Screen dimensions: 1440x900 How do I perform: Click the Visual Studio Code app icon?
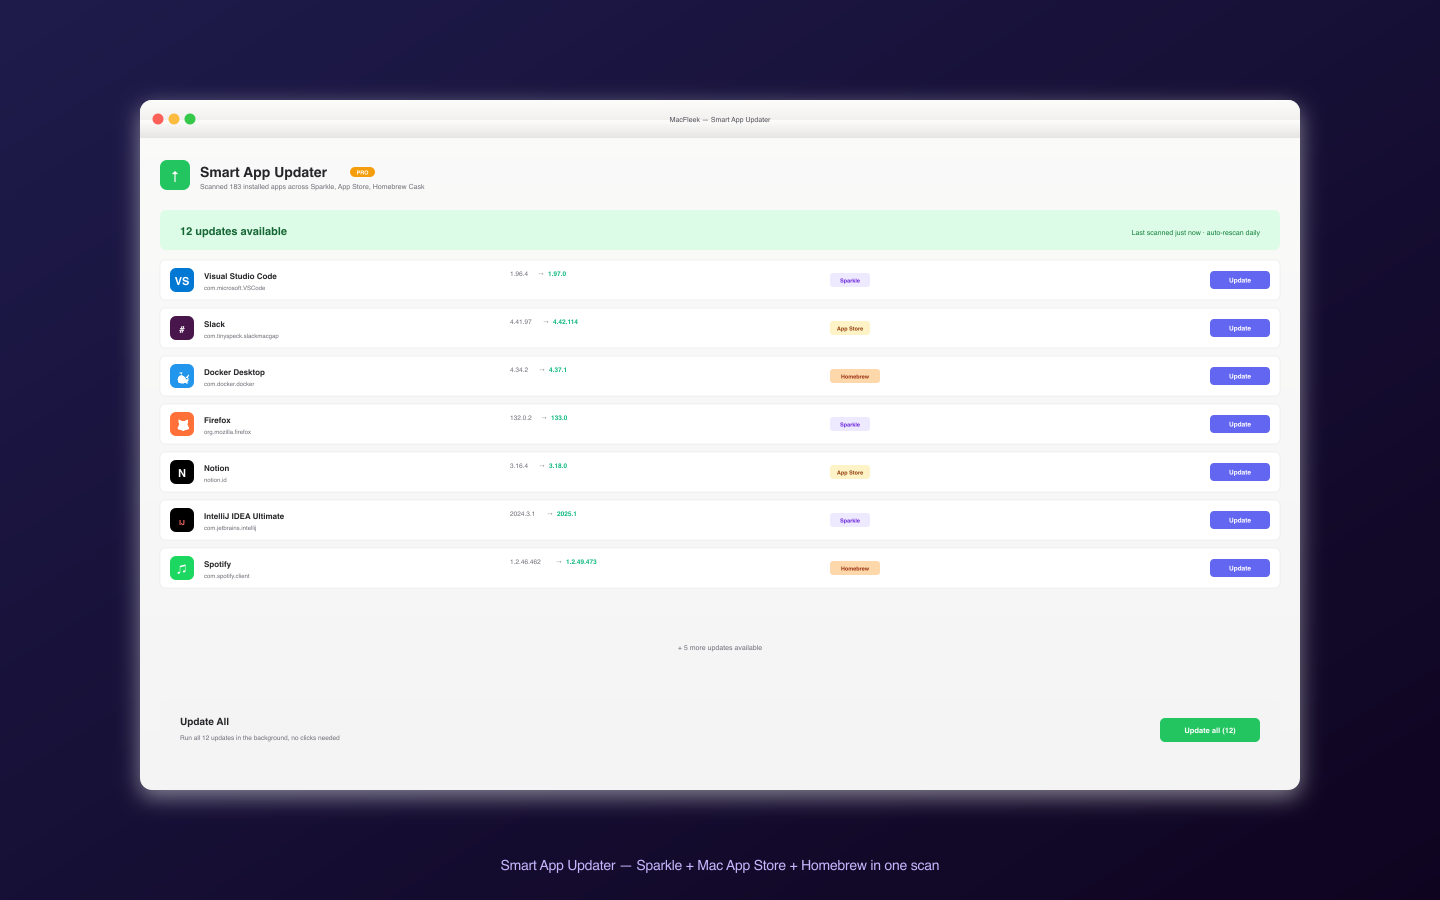(x=182, y=280)
